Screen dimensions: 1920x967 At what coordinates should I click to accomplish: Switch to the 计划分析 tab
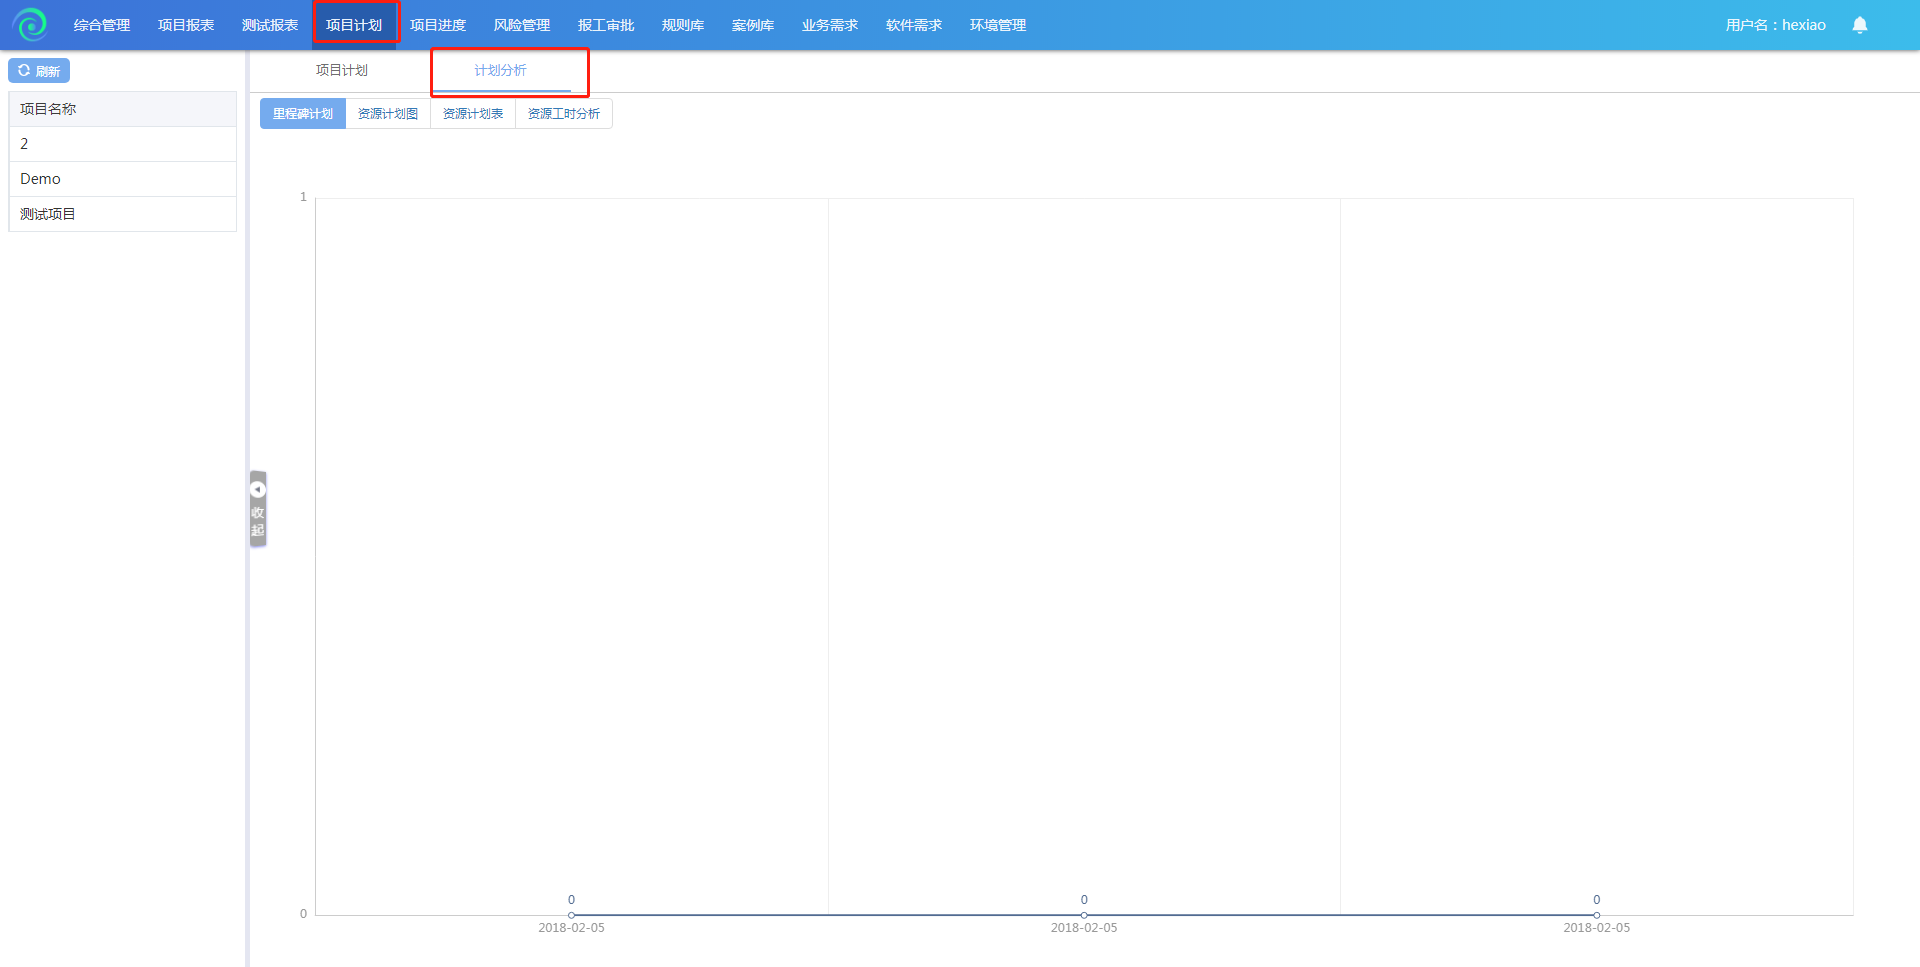(x=500, y=70)
